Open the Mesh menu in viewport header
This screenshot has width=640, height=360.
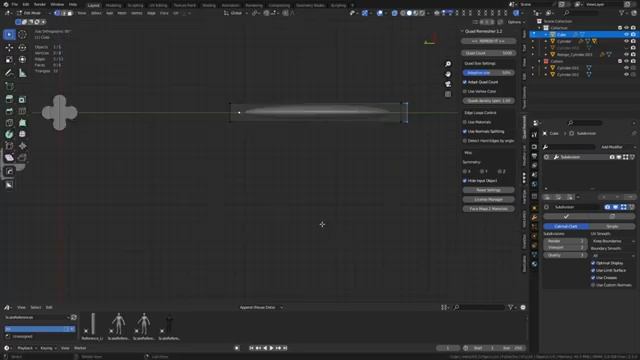pos(122,13)
